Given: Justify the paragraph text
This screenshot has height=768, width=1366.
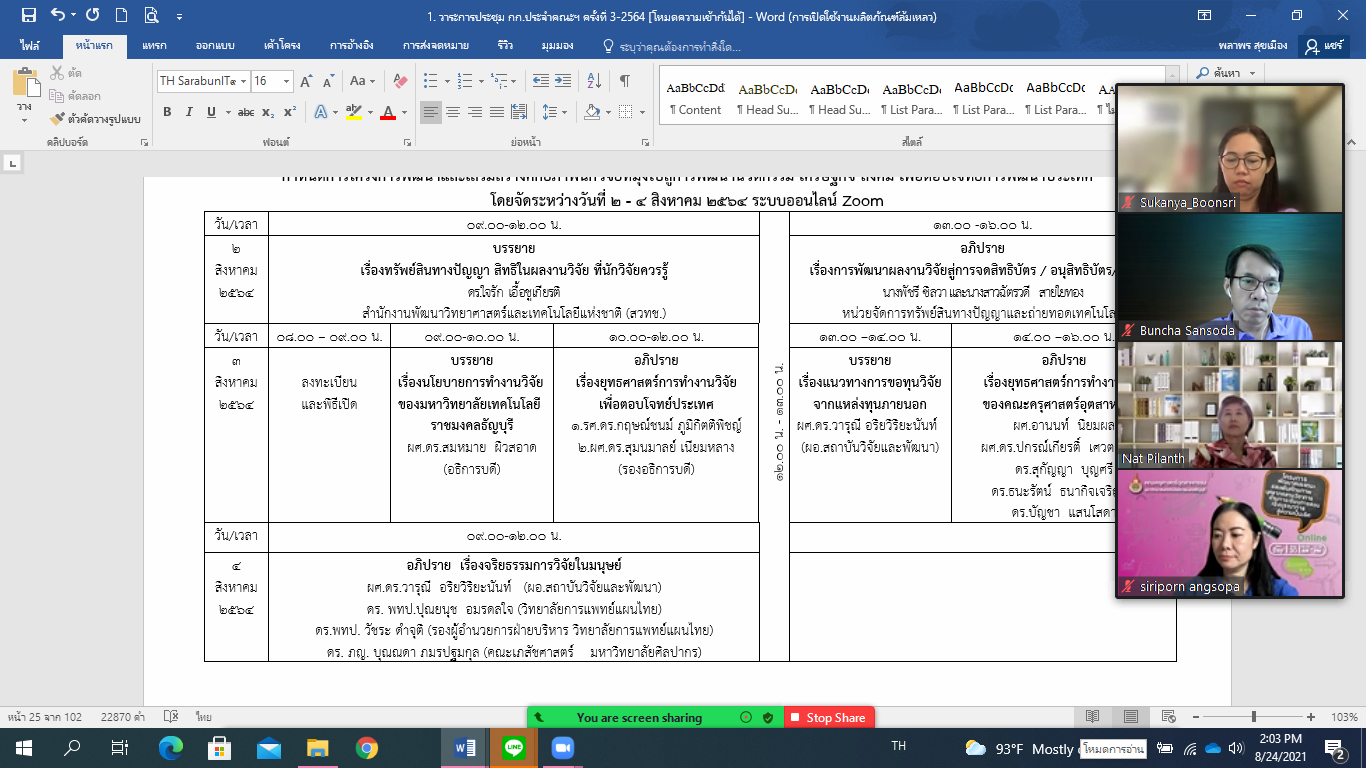Looking at the screenshot, I should (x=497, y=112).
